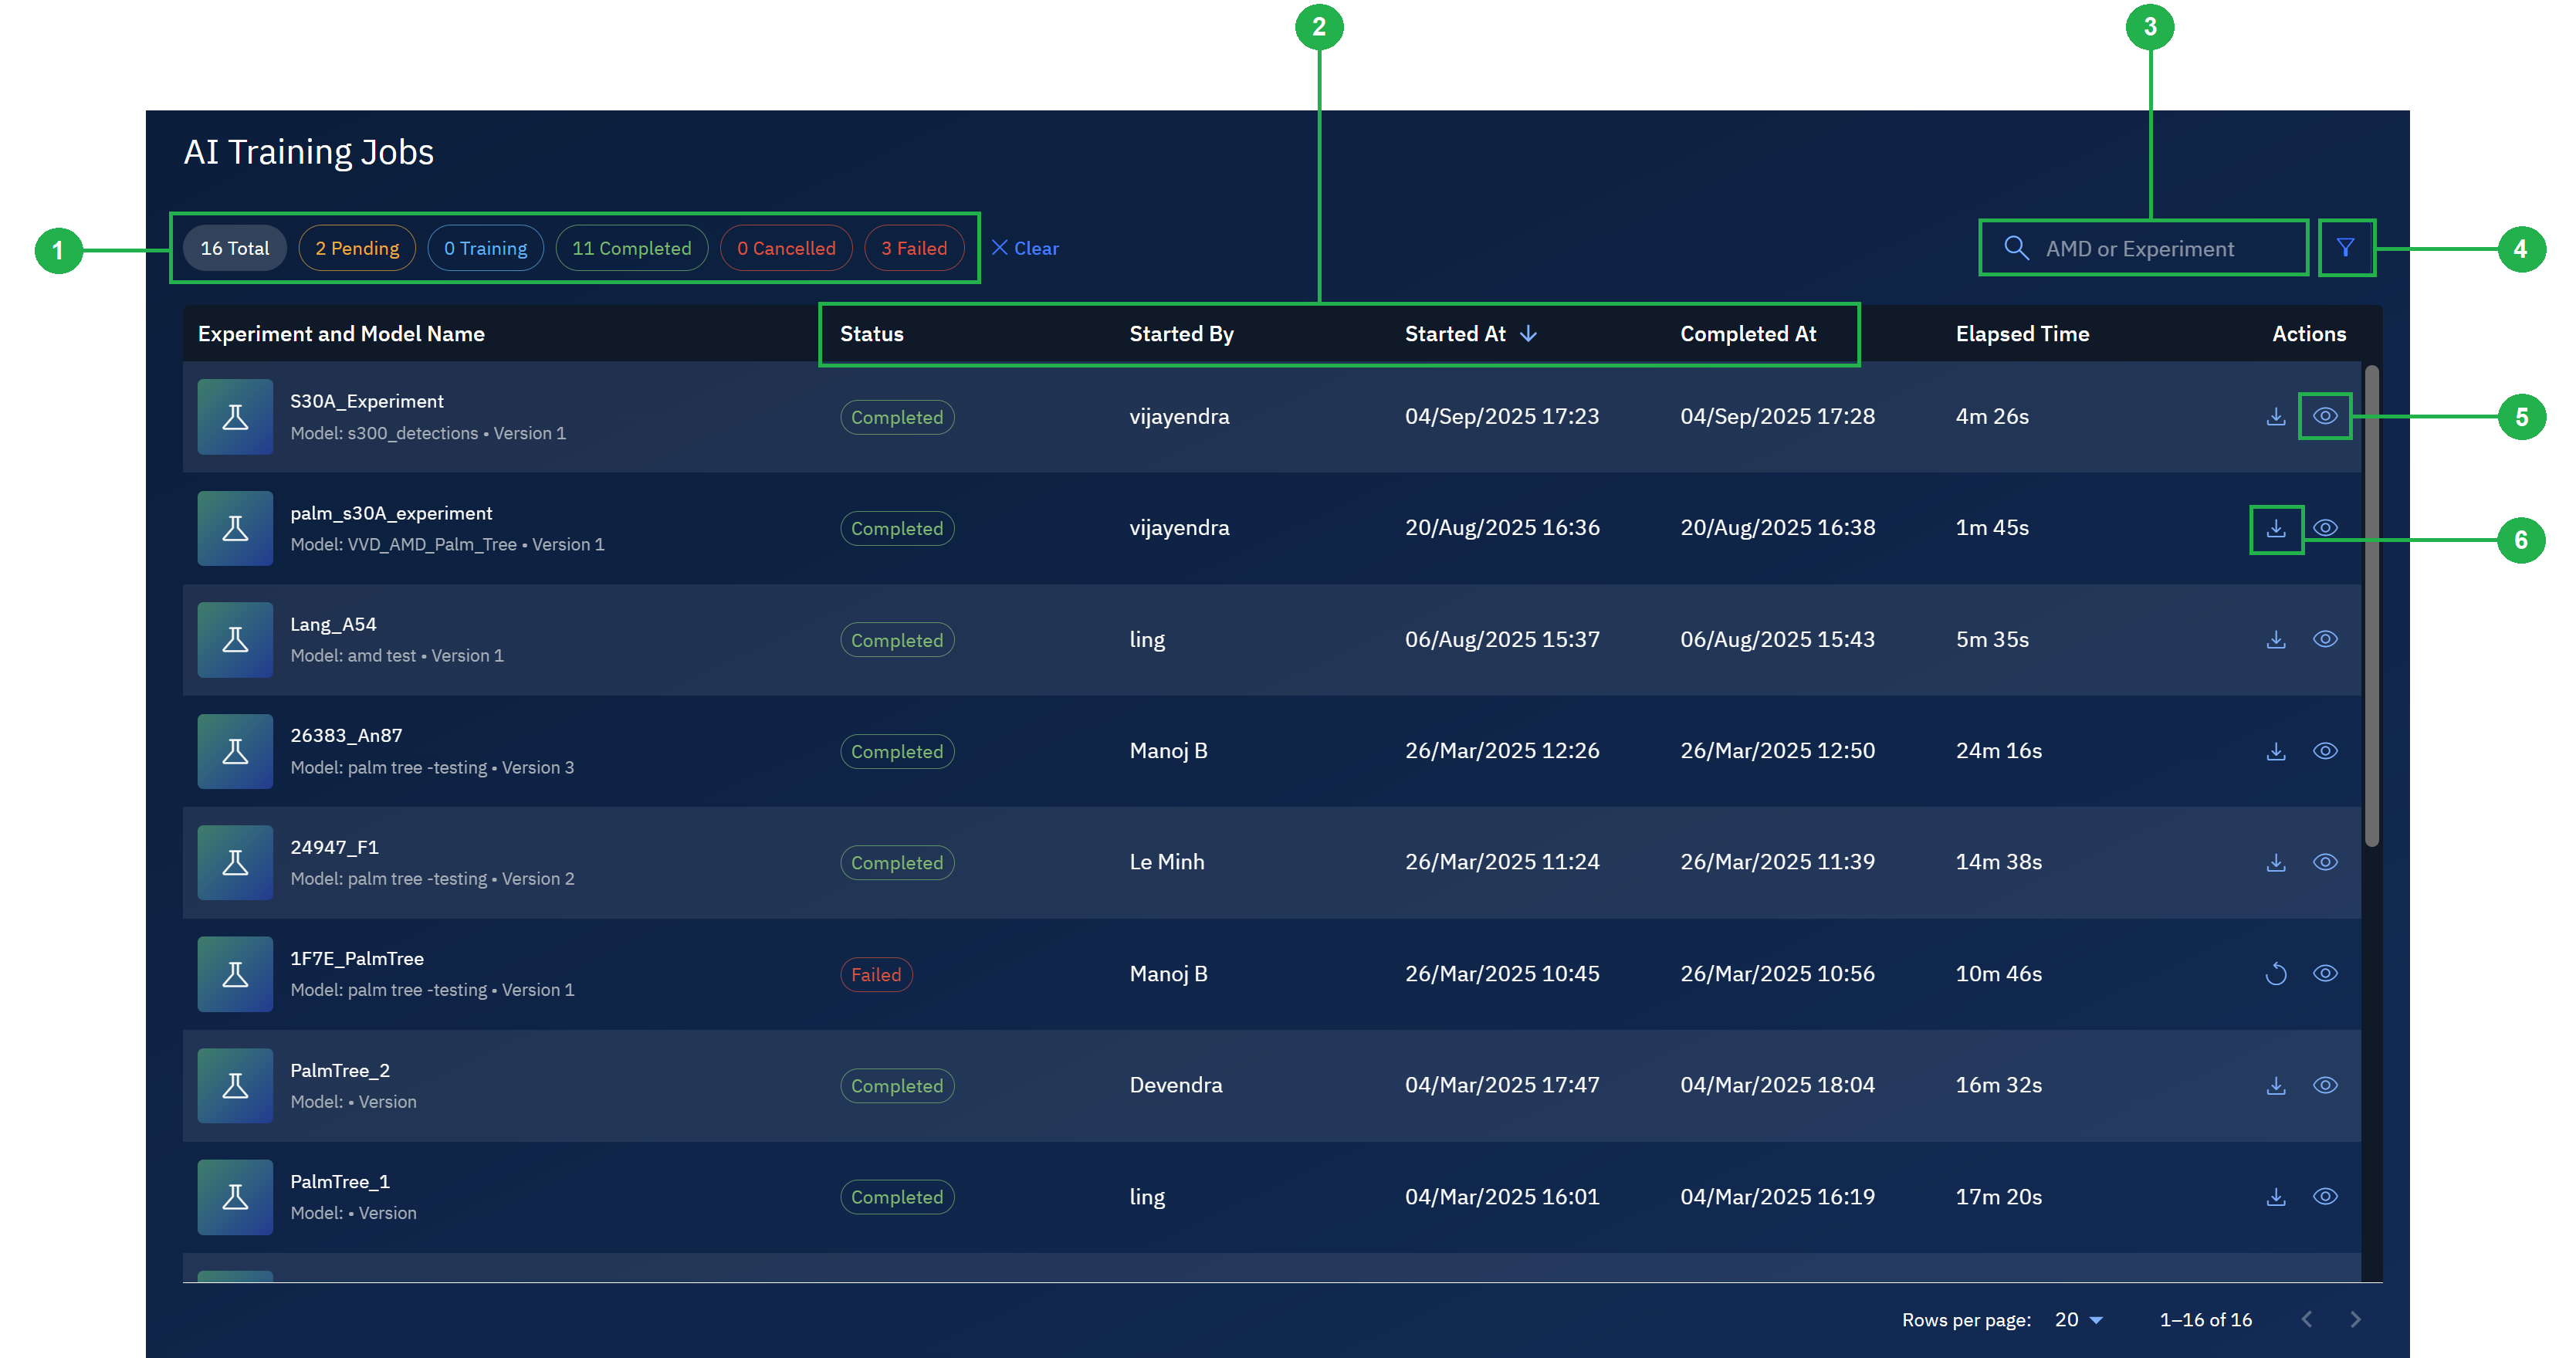This screenshot has width=2576, height=1358.
Task: Click the 26383_An87 experiment flask icon
Action: [x=235, y=751]
